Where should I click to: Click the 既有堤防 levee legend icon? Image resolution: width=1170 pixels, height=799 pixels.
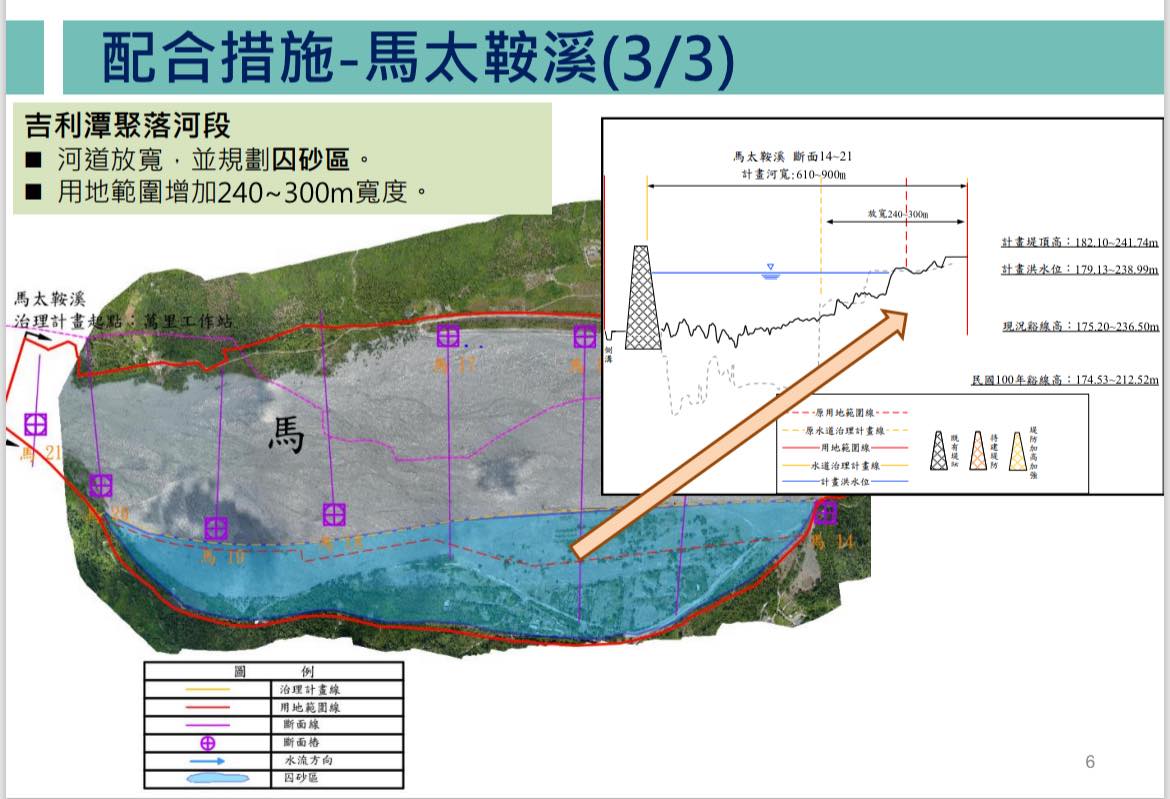[940, 450]
